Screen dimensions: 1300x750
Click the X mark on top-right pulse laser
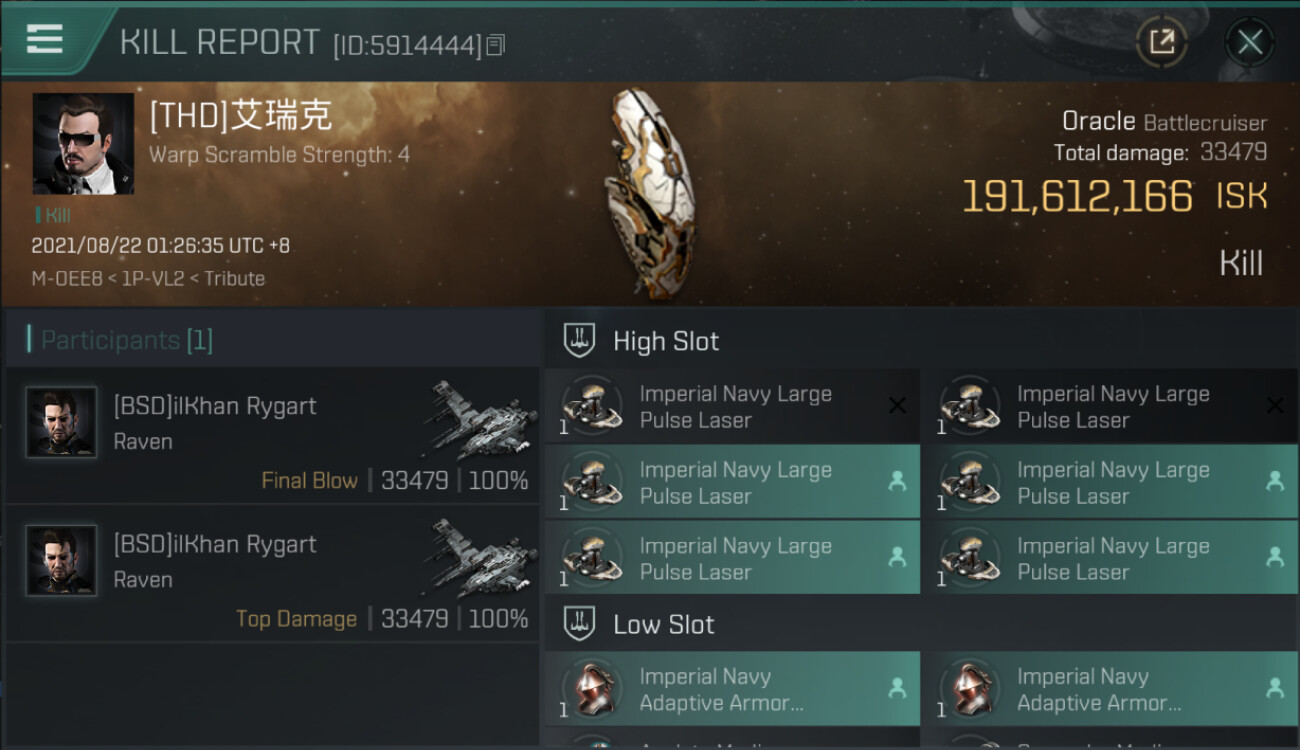pyautogui.click(x=1275, y=405)
